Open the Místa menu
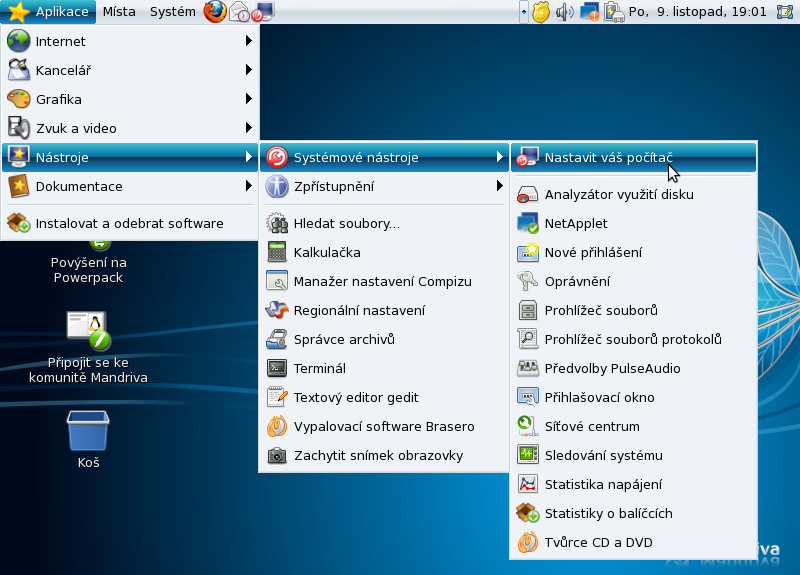Screen dimensions: 800x575 [x=119, y=12]
